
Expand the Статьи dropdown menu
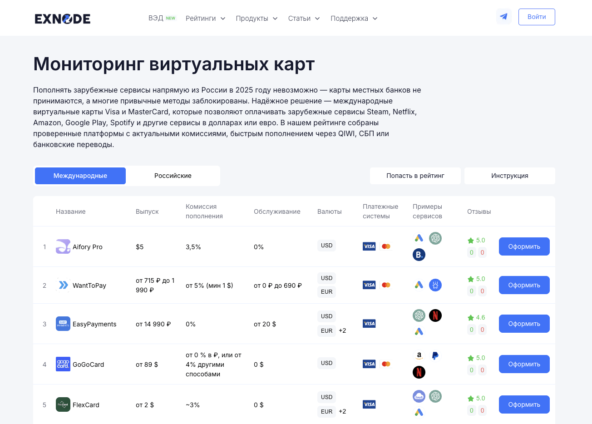point(304,18)
